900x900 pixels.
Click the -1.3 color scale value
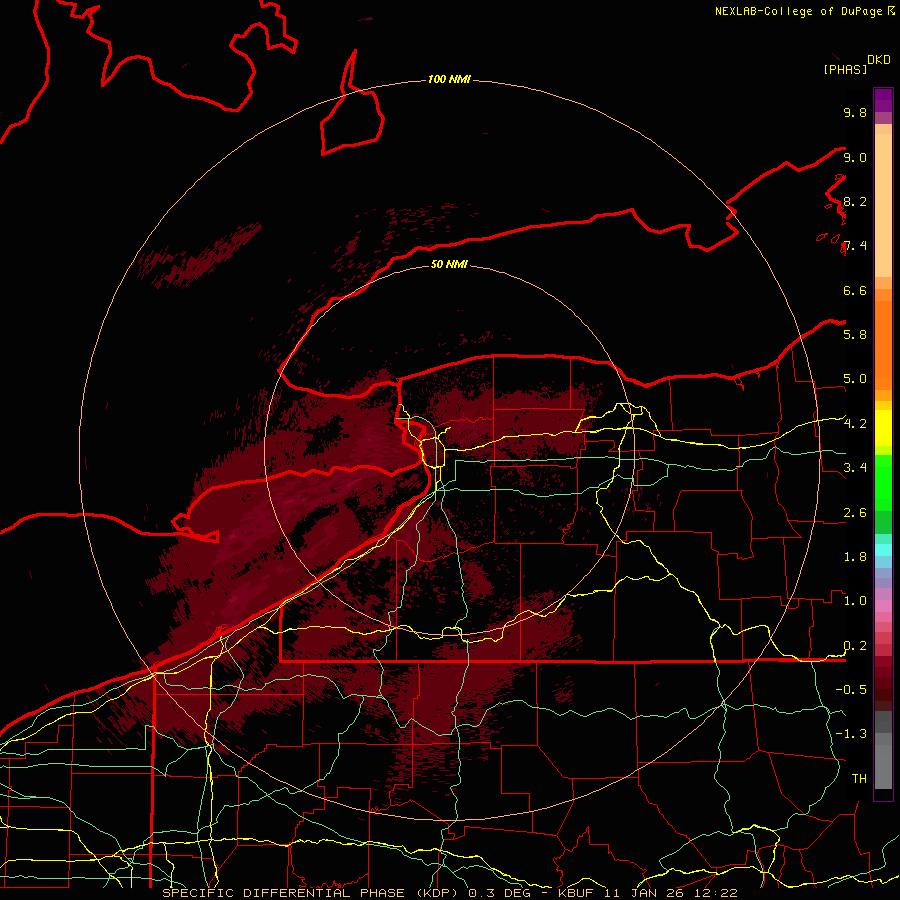click(x=851, y=734)
